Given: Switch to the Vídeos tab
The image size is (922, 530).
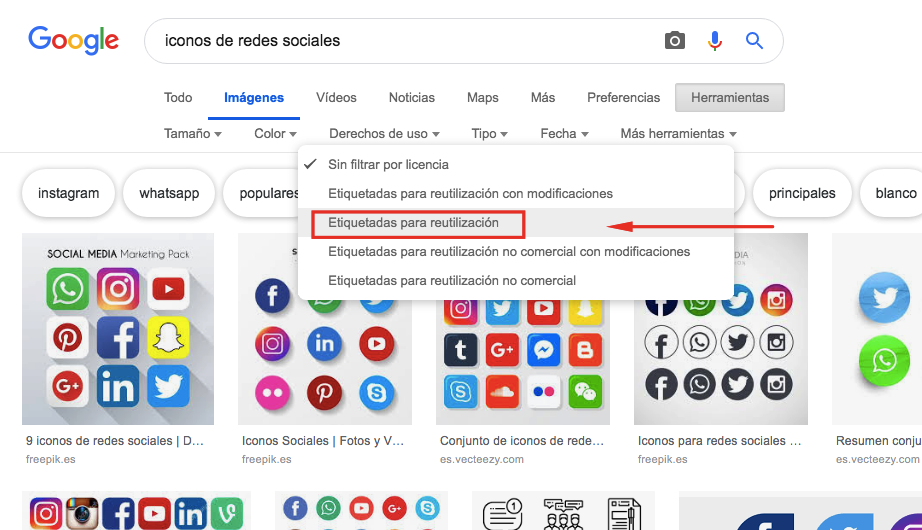Looking at the screenshot, I should [336, 98].
